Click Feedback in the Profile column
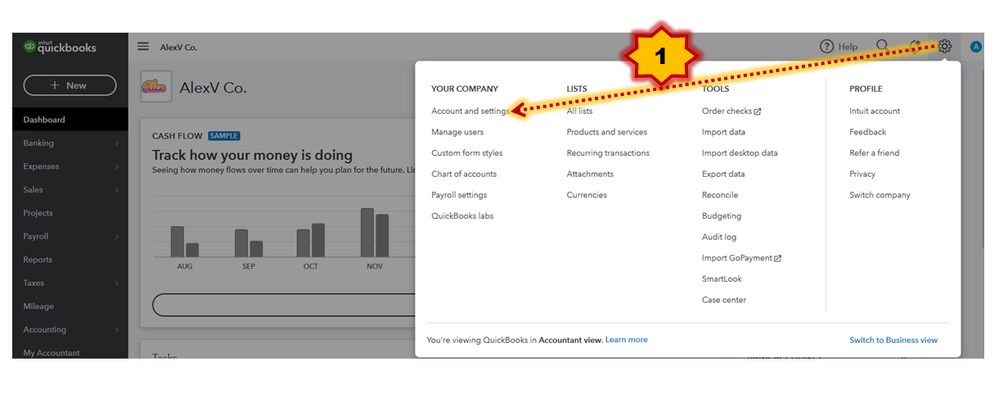 [868, 132]
